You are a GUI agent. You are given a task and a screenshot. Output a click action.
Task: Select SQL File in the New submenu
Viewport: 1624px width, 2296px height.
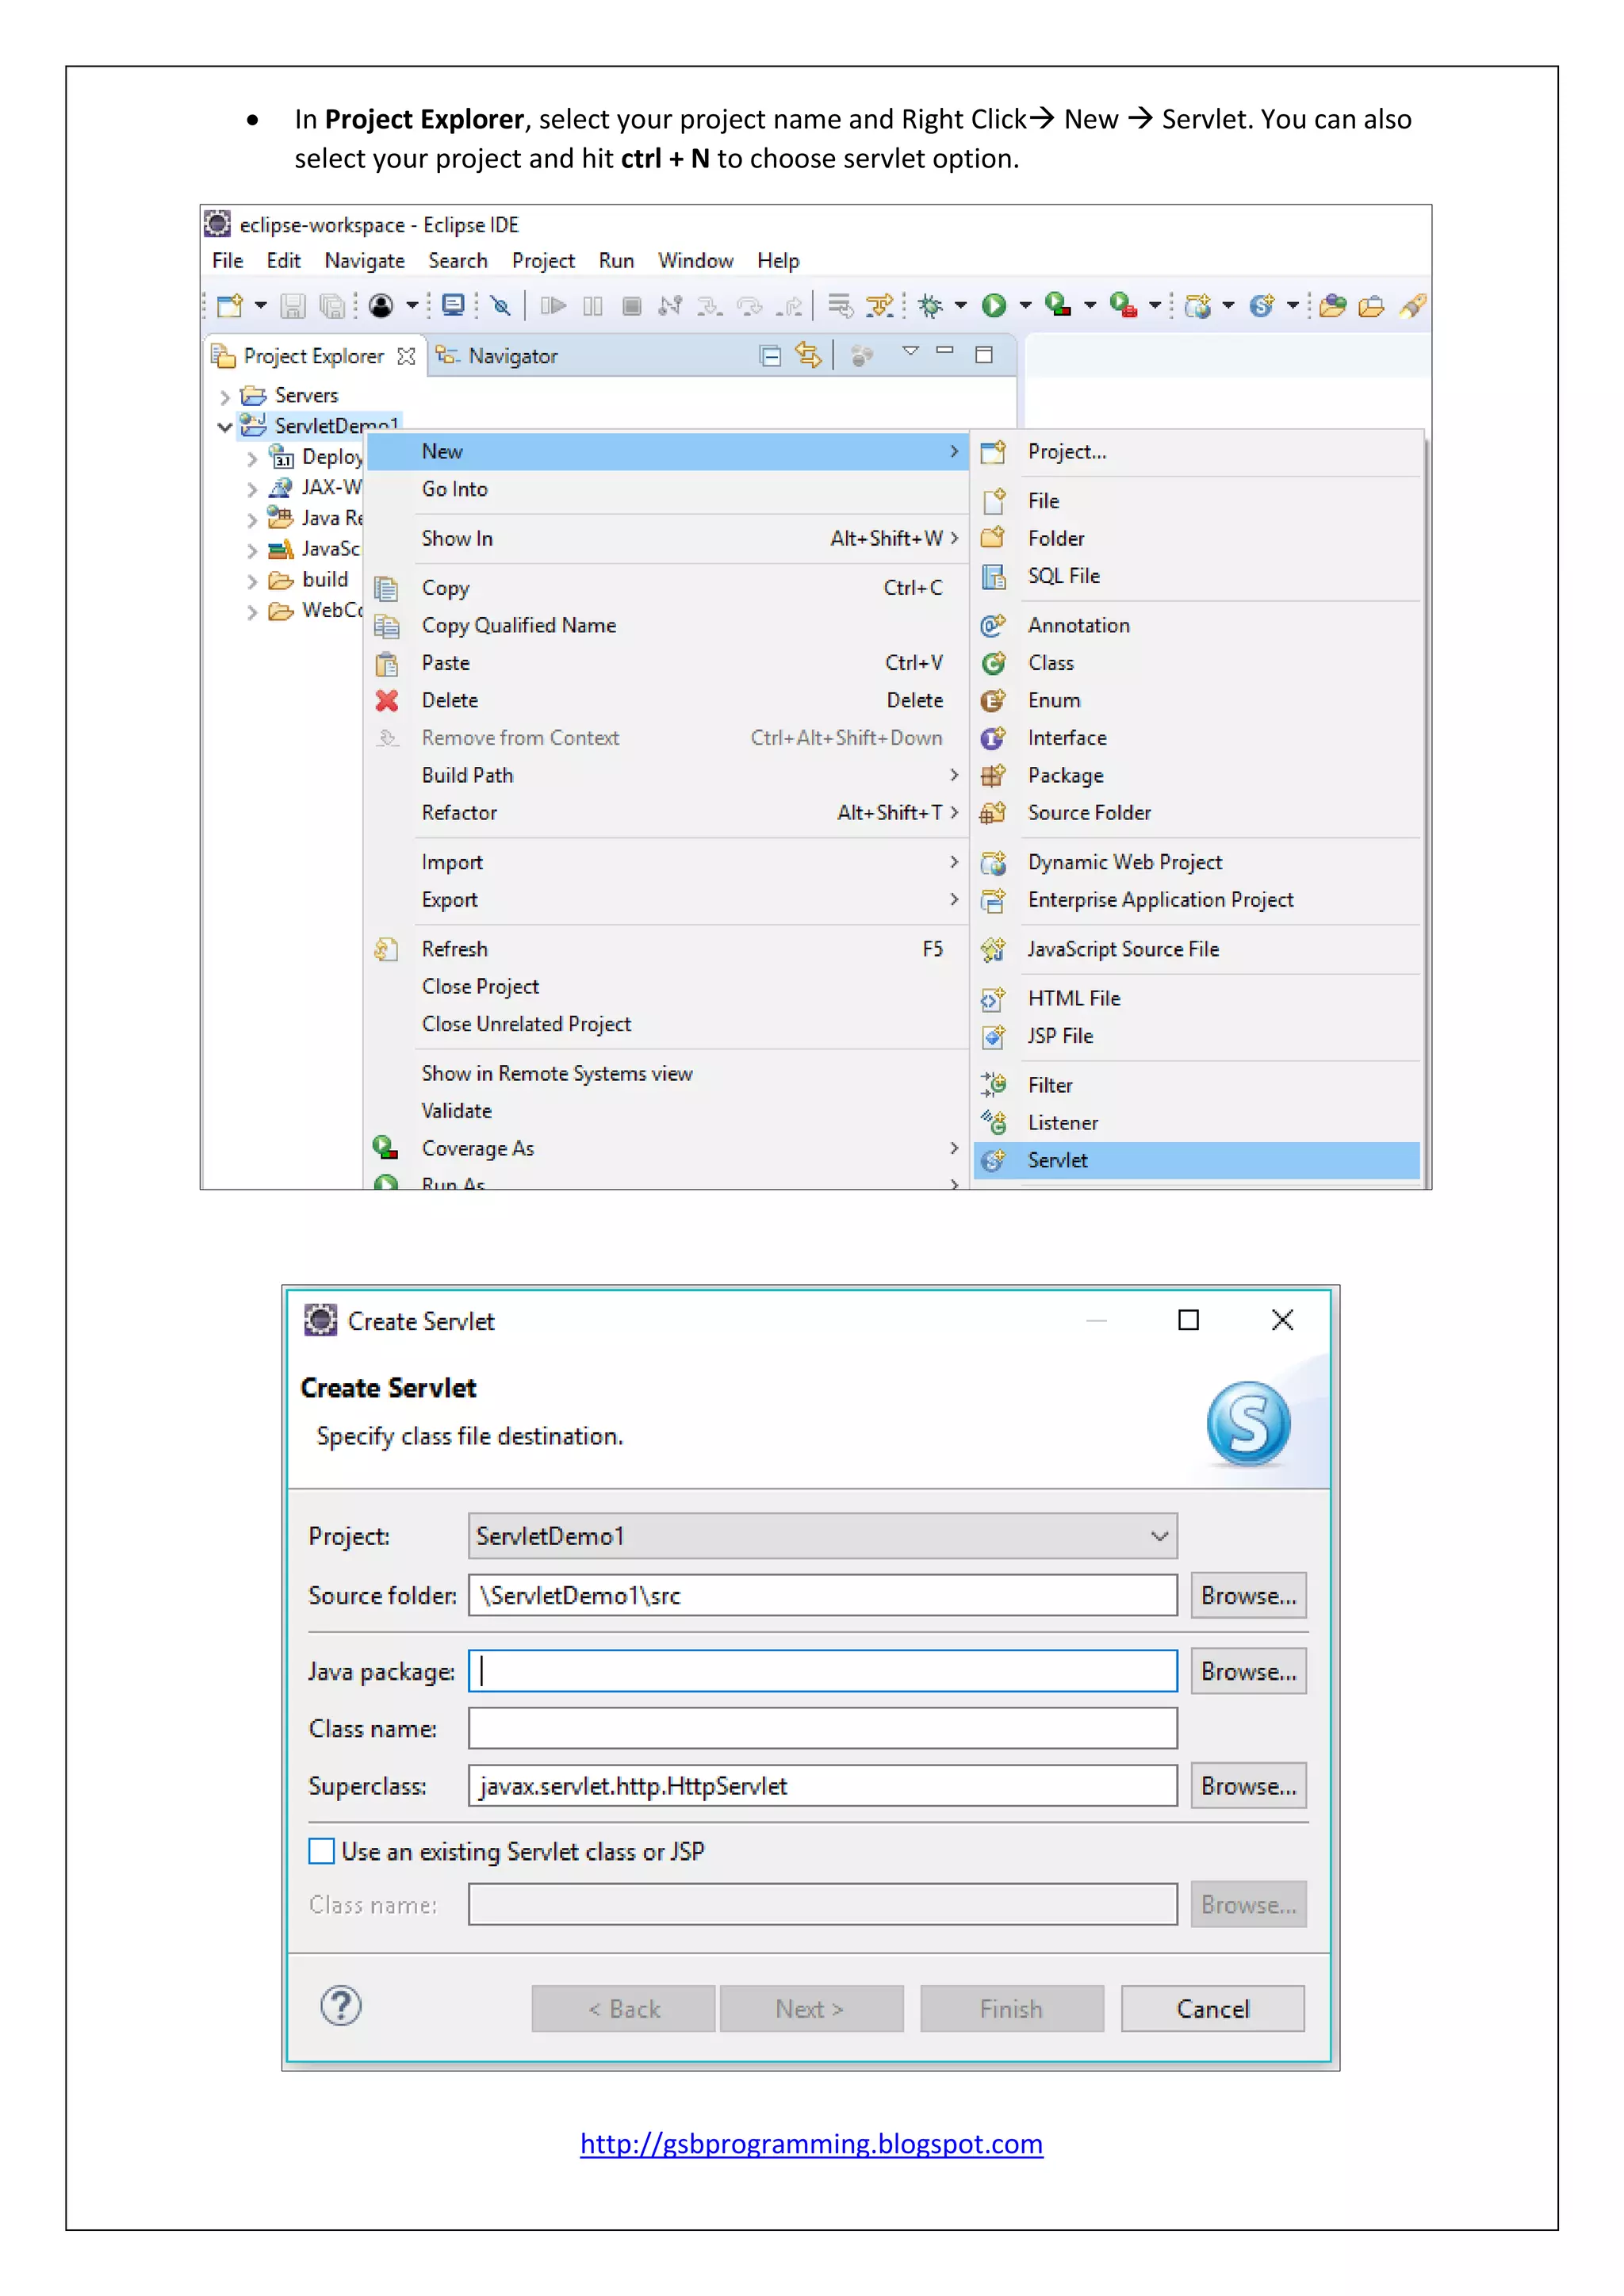point(1196,576)
